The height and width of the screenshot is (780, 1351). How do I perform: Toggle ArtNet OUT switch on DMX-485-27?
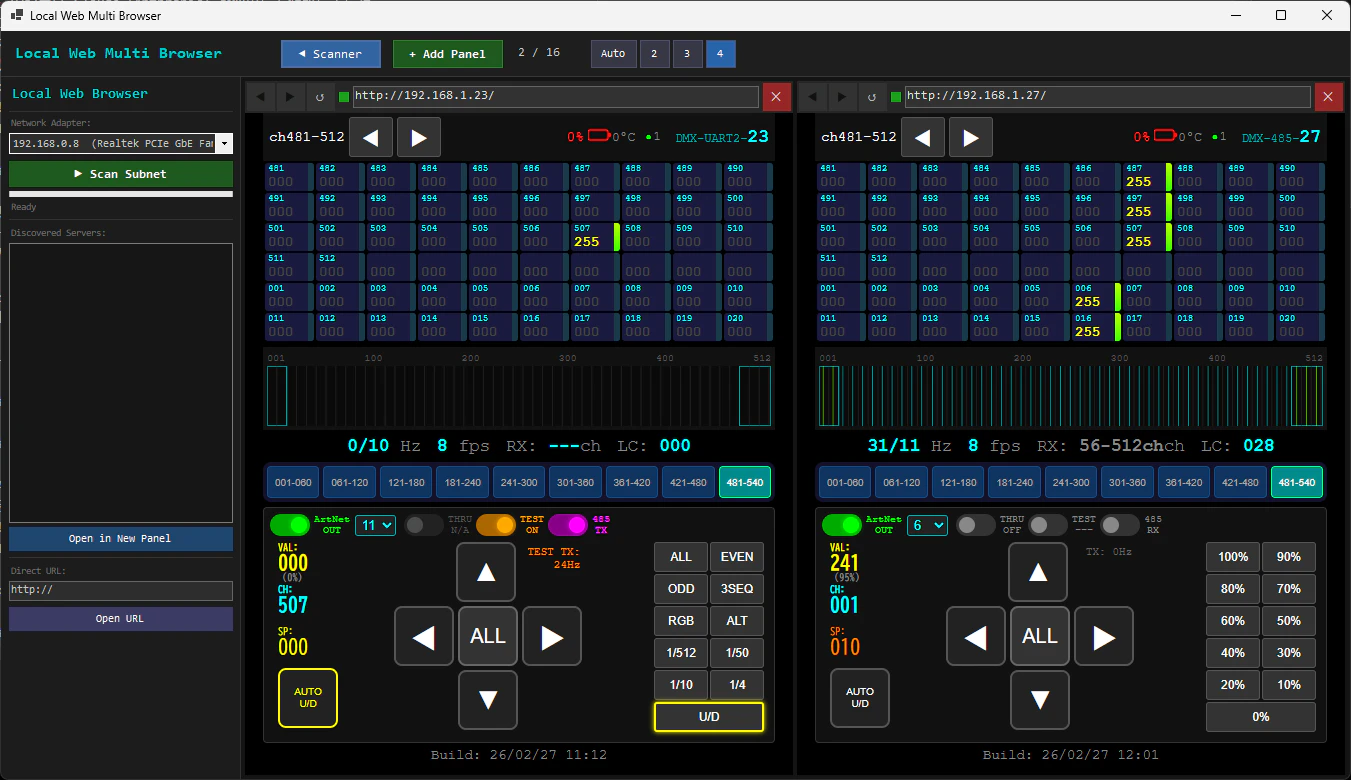[842, 525]
